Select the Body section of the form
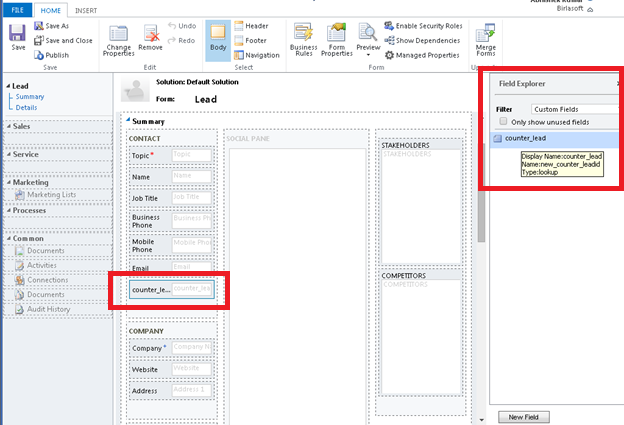The image size is (624, 425). tap(218, 40)
